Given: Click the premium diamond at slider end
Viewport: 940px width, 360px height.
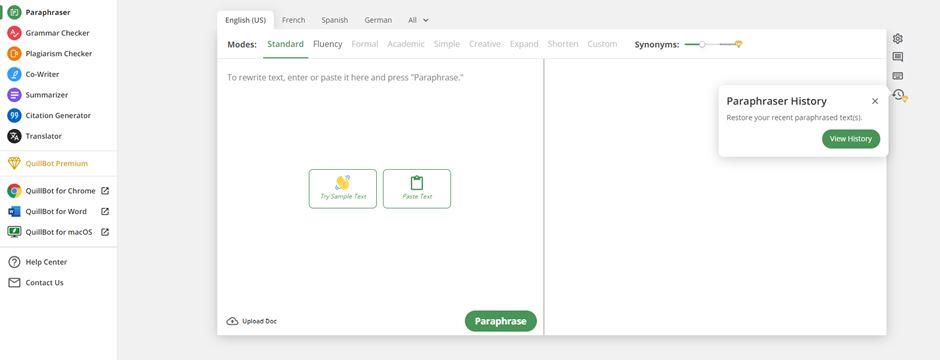Looking at the screenshot, I should [739, 44].
